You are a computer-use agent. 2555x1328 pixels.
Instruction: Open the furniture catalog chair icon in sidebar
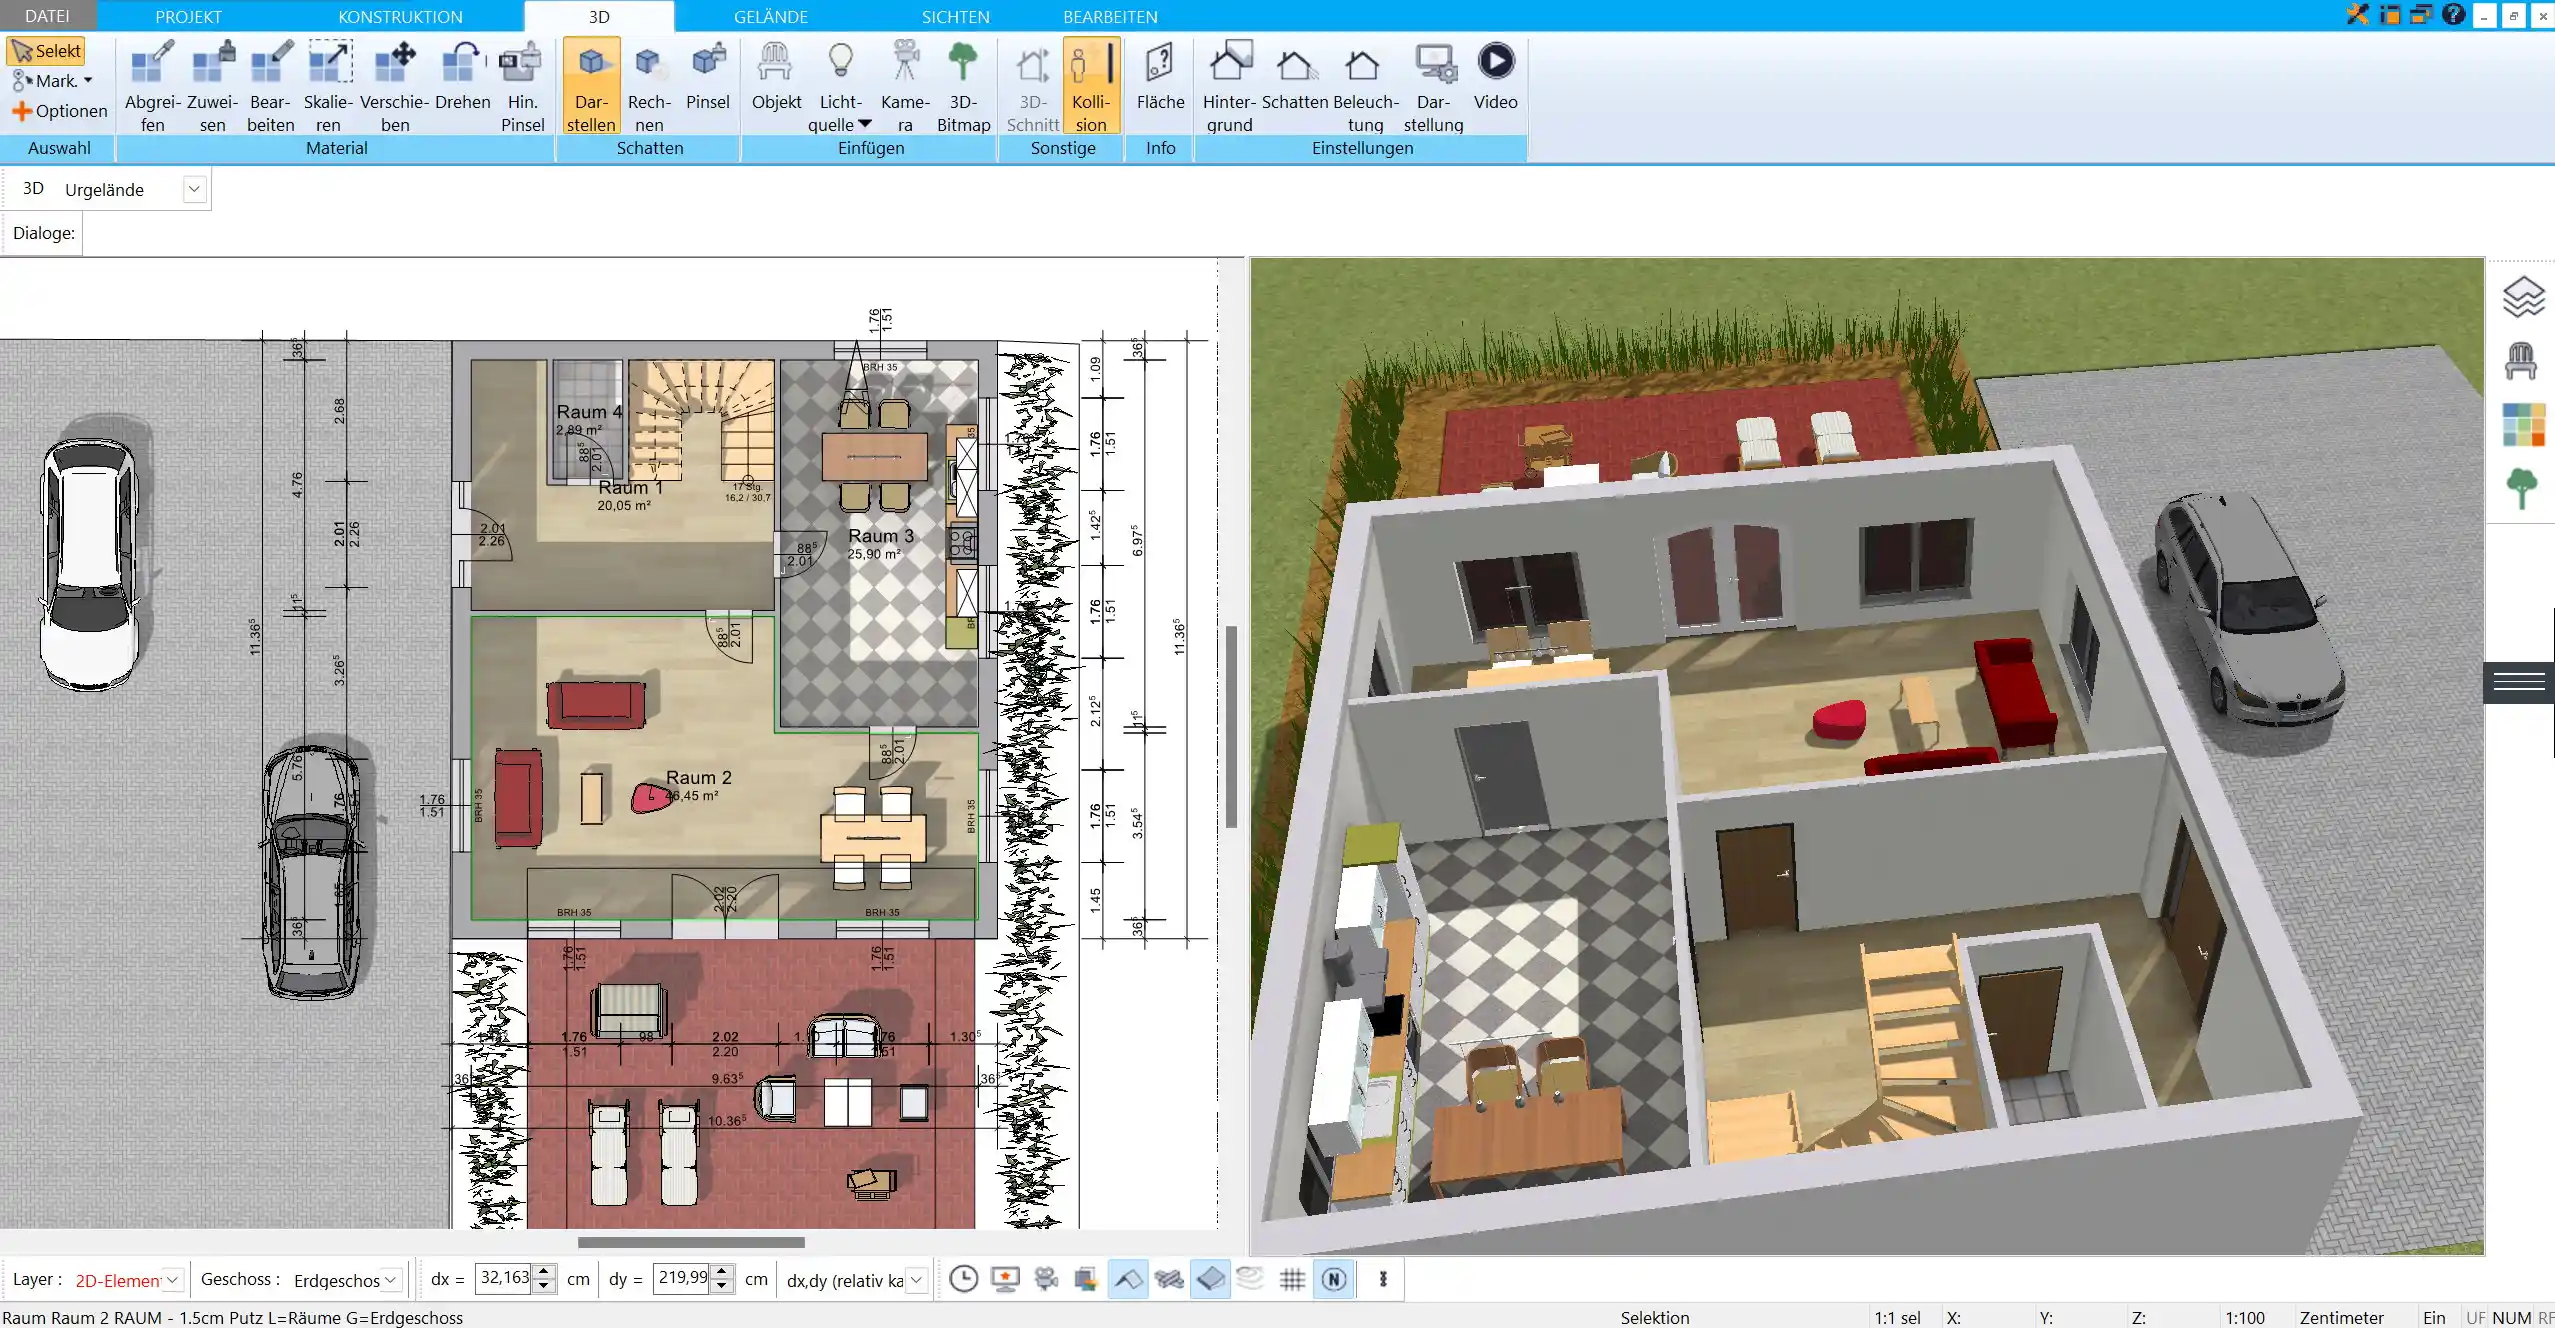[2521, 361]
